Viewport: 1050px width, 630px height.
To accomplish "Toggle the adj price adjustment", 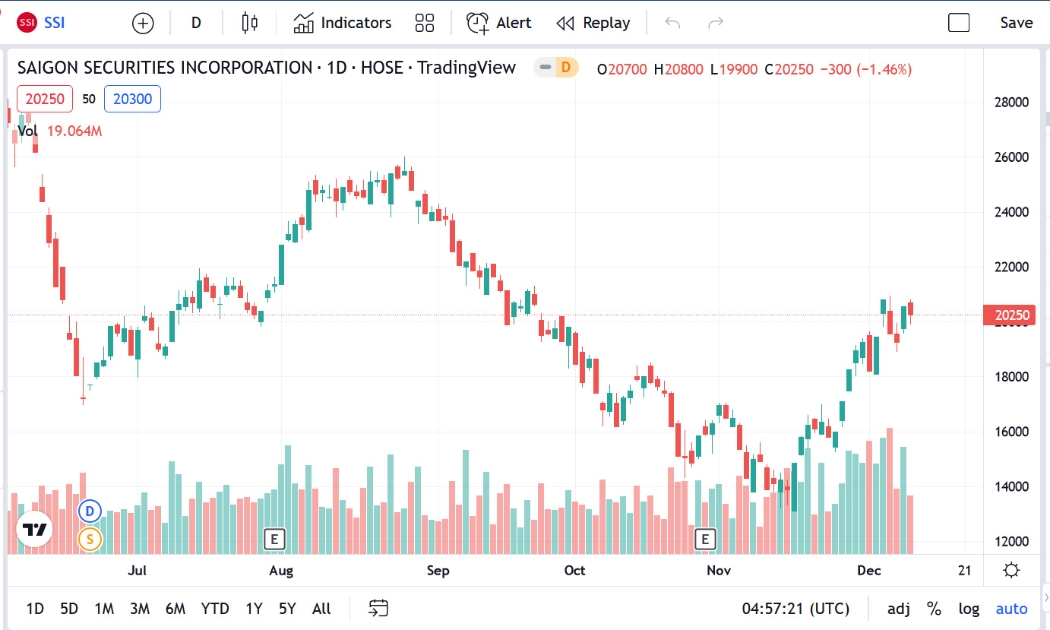I will point(898,609).
